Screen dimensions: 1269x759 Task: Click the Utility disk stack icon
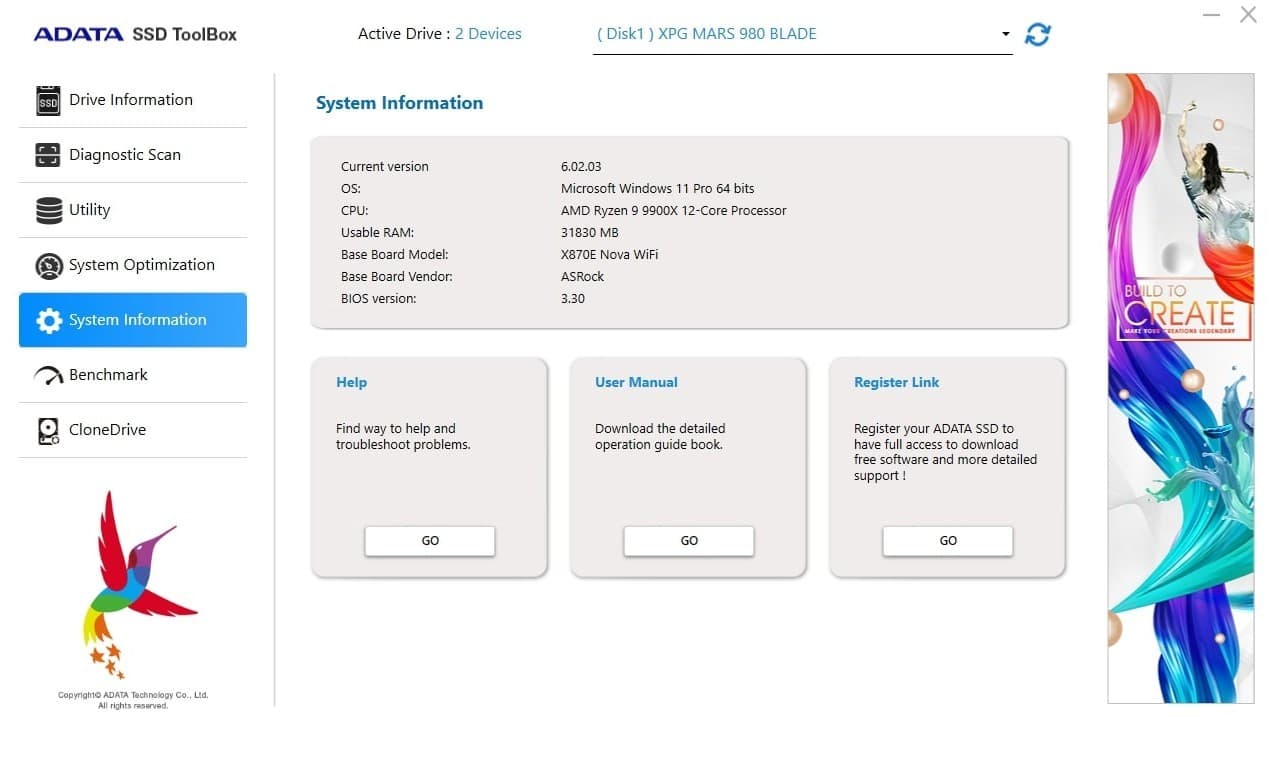[x=48, y=210]
